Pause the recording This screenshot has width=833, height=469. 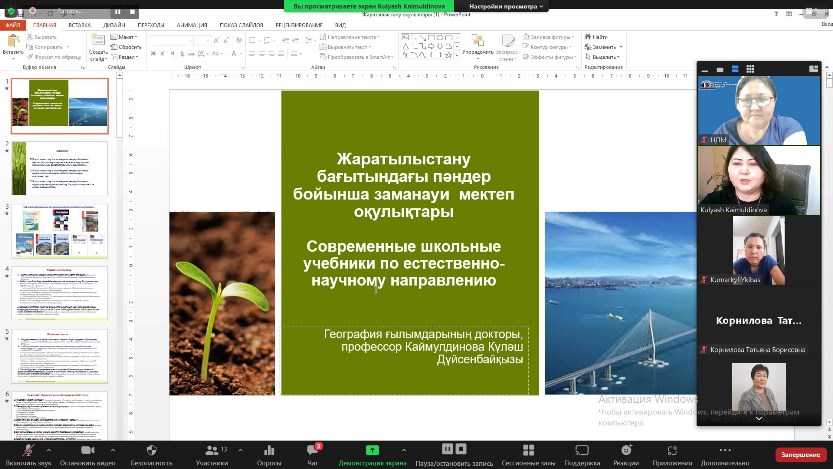tap(447, 450)
